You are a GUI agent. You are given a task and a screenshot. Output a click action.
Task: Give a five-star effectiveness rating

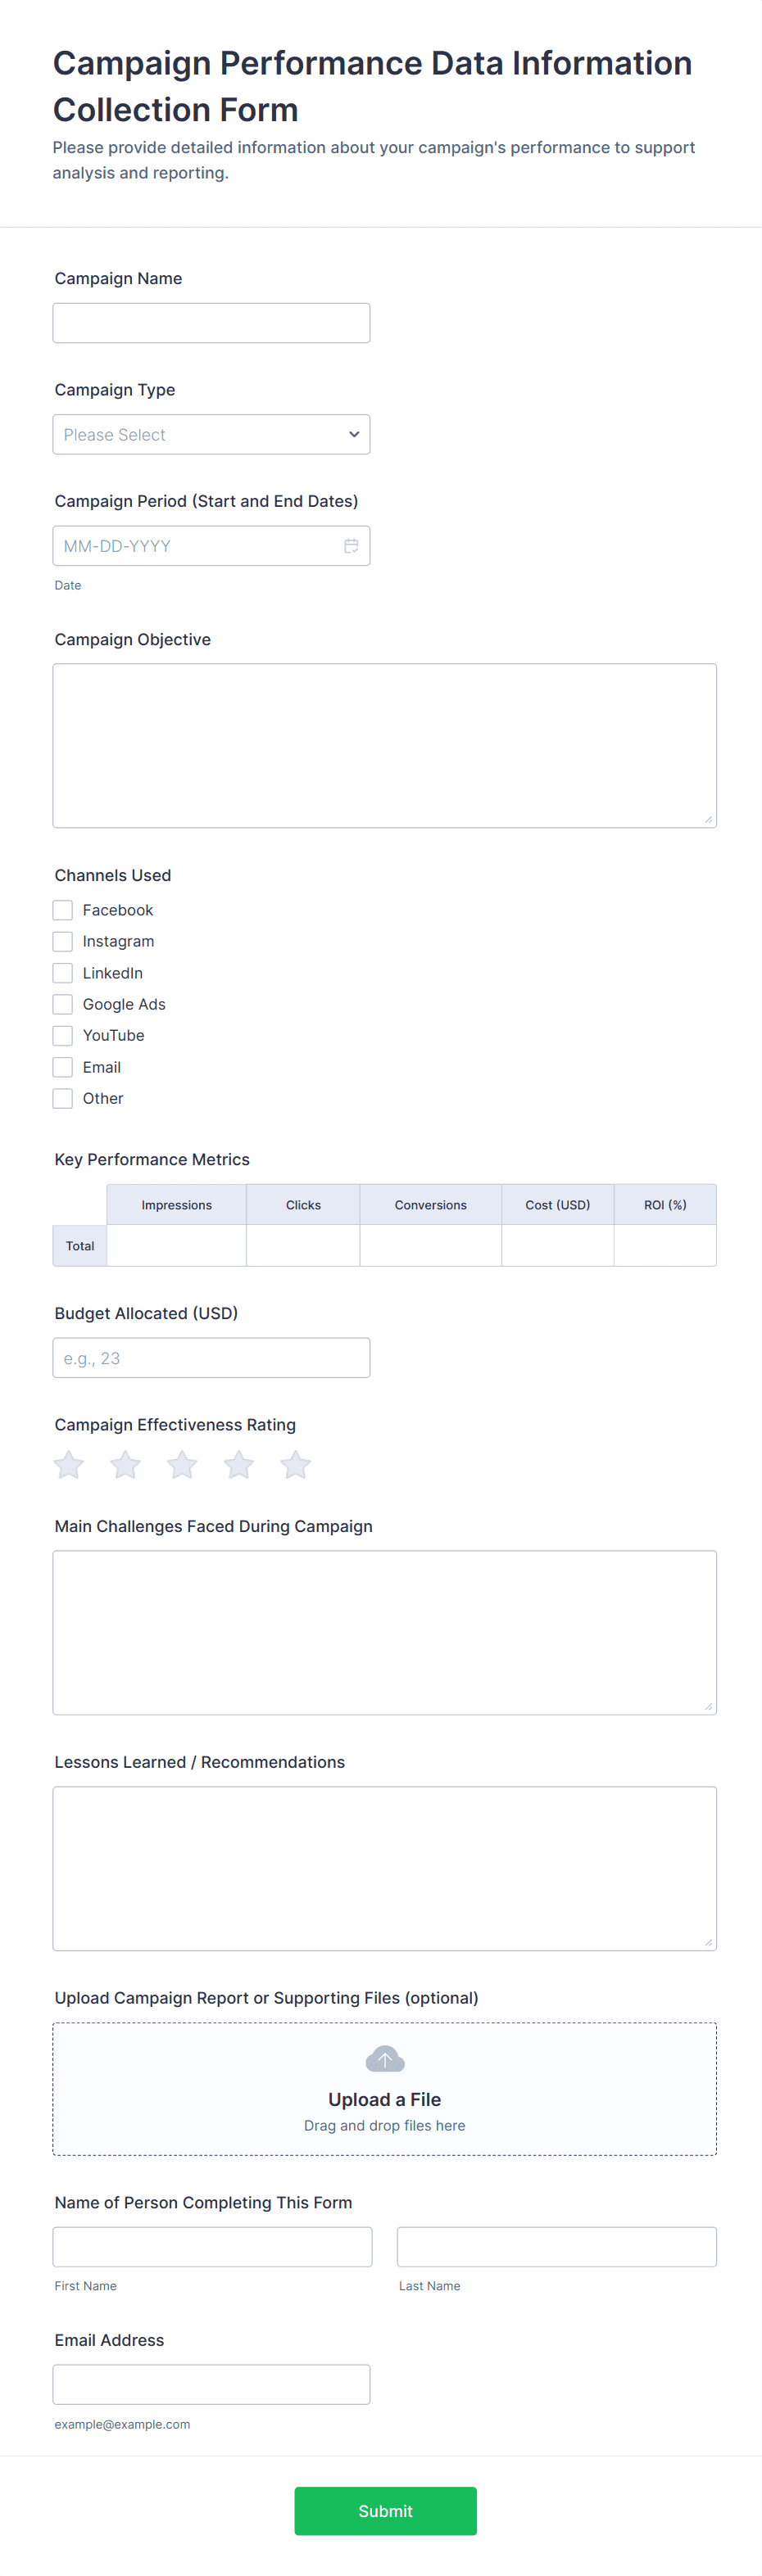[295, 1465]
